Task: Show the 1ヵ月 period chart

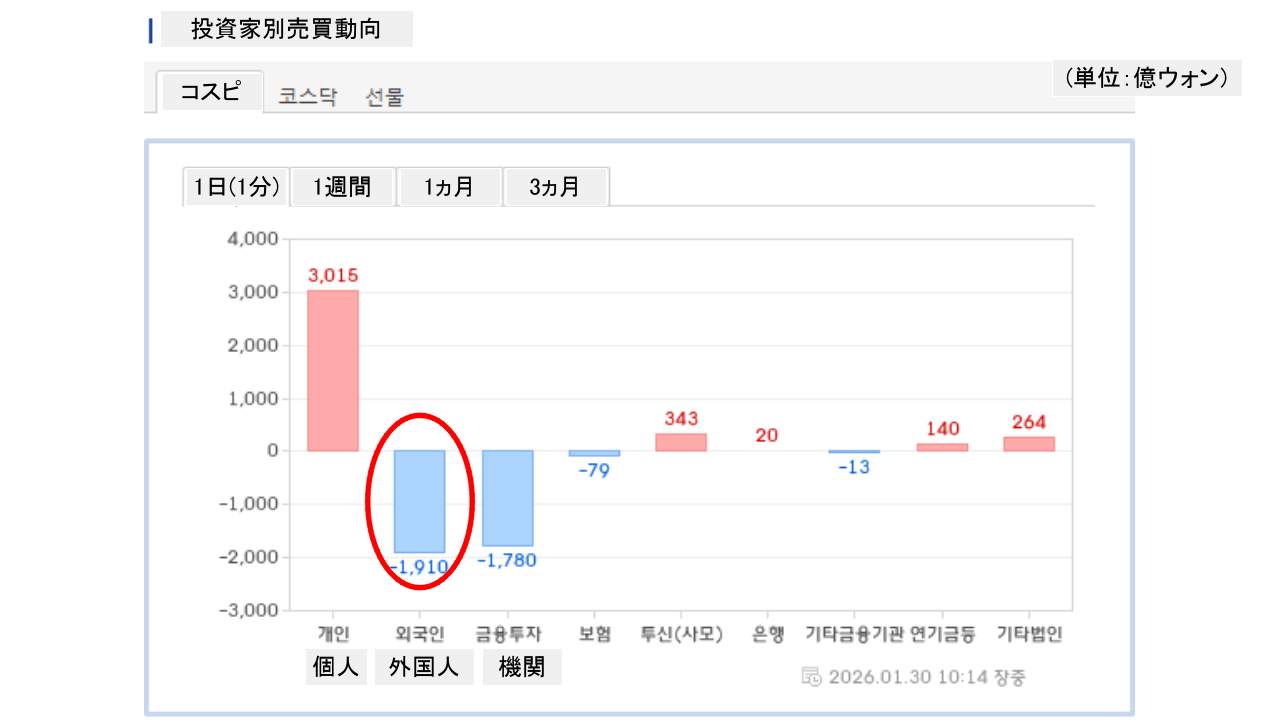Action: 449,187
